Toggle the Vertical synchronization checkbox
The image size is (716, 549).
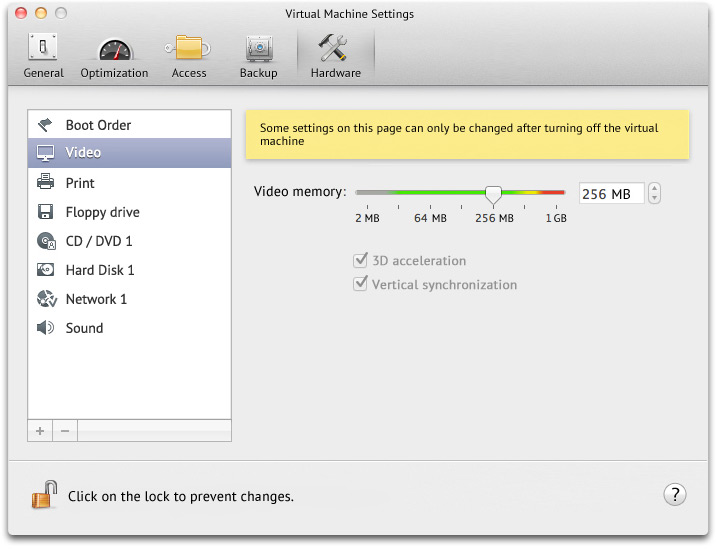361,285
